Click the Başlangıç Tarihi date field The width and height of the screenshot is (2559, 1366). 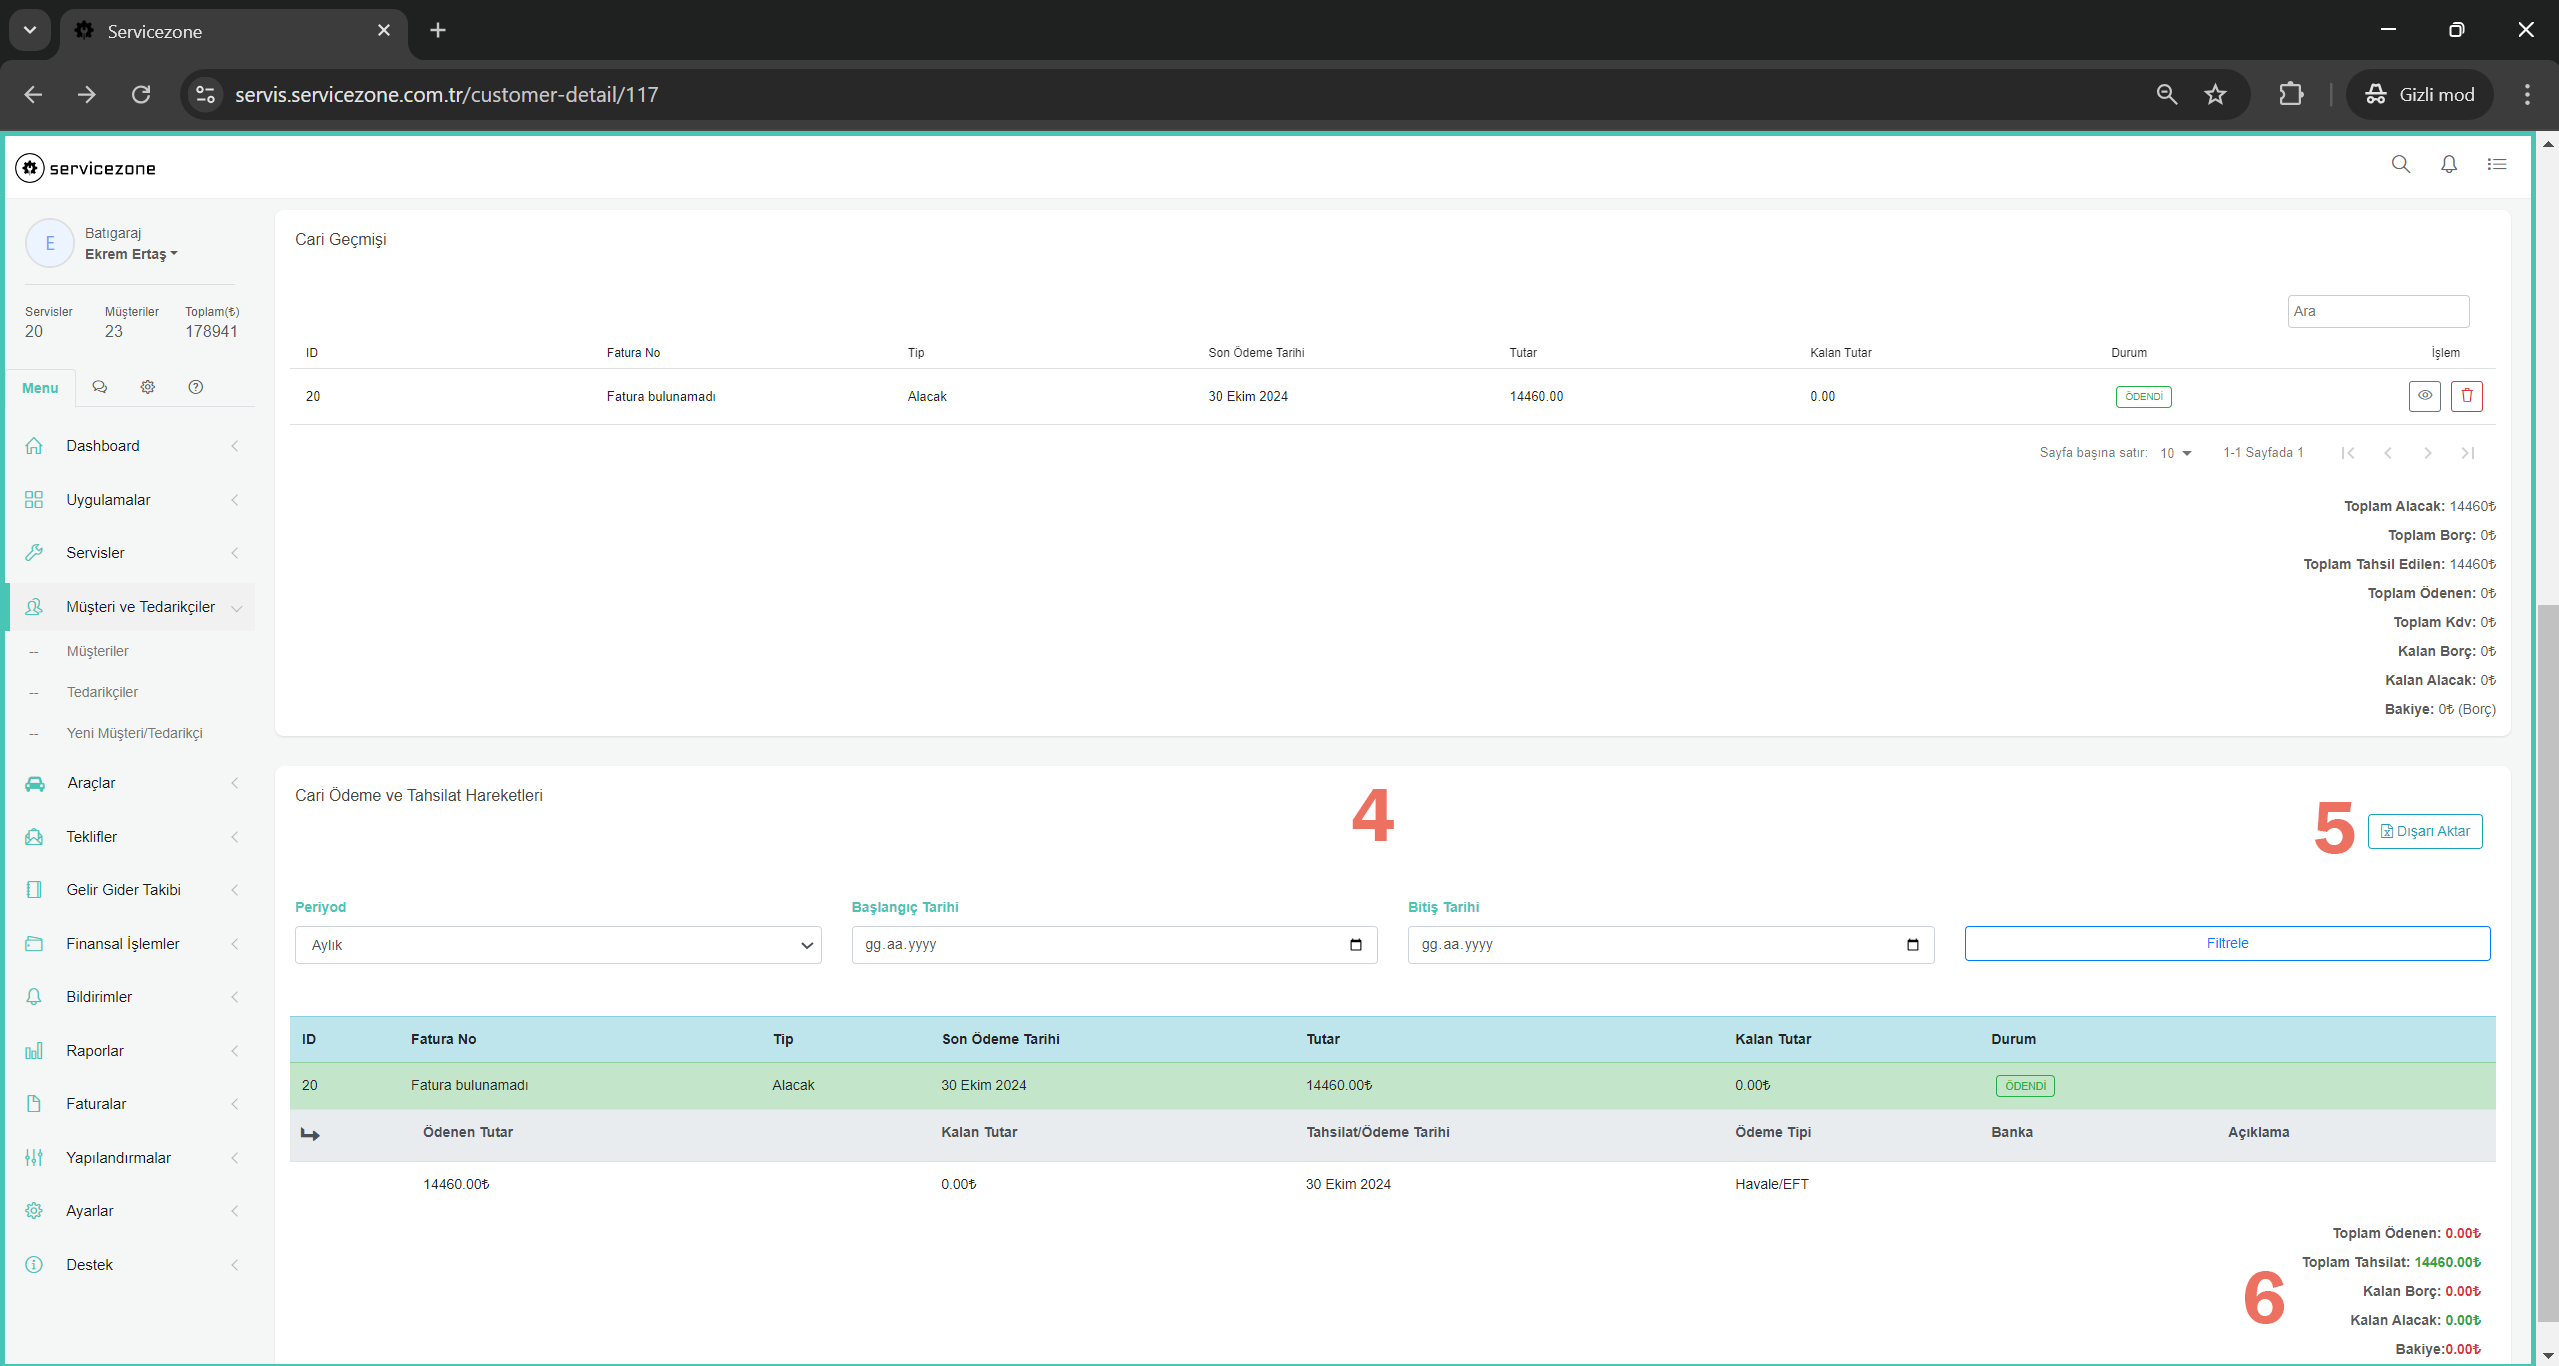pyautogui.click(x=1114, y=945)
